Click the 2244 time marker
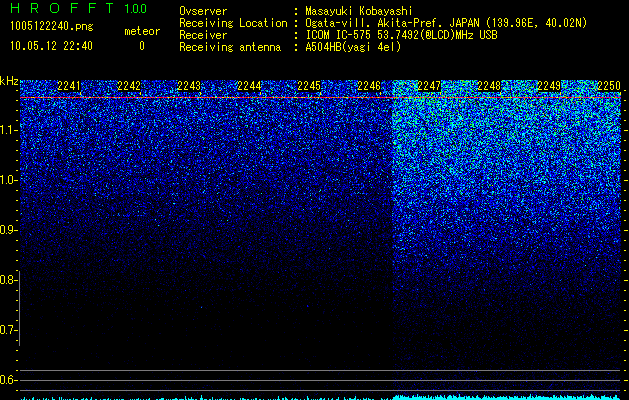The height and width of the screenshot is (400, 629). tap(249, 86)
